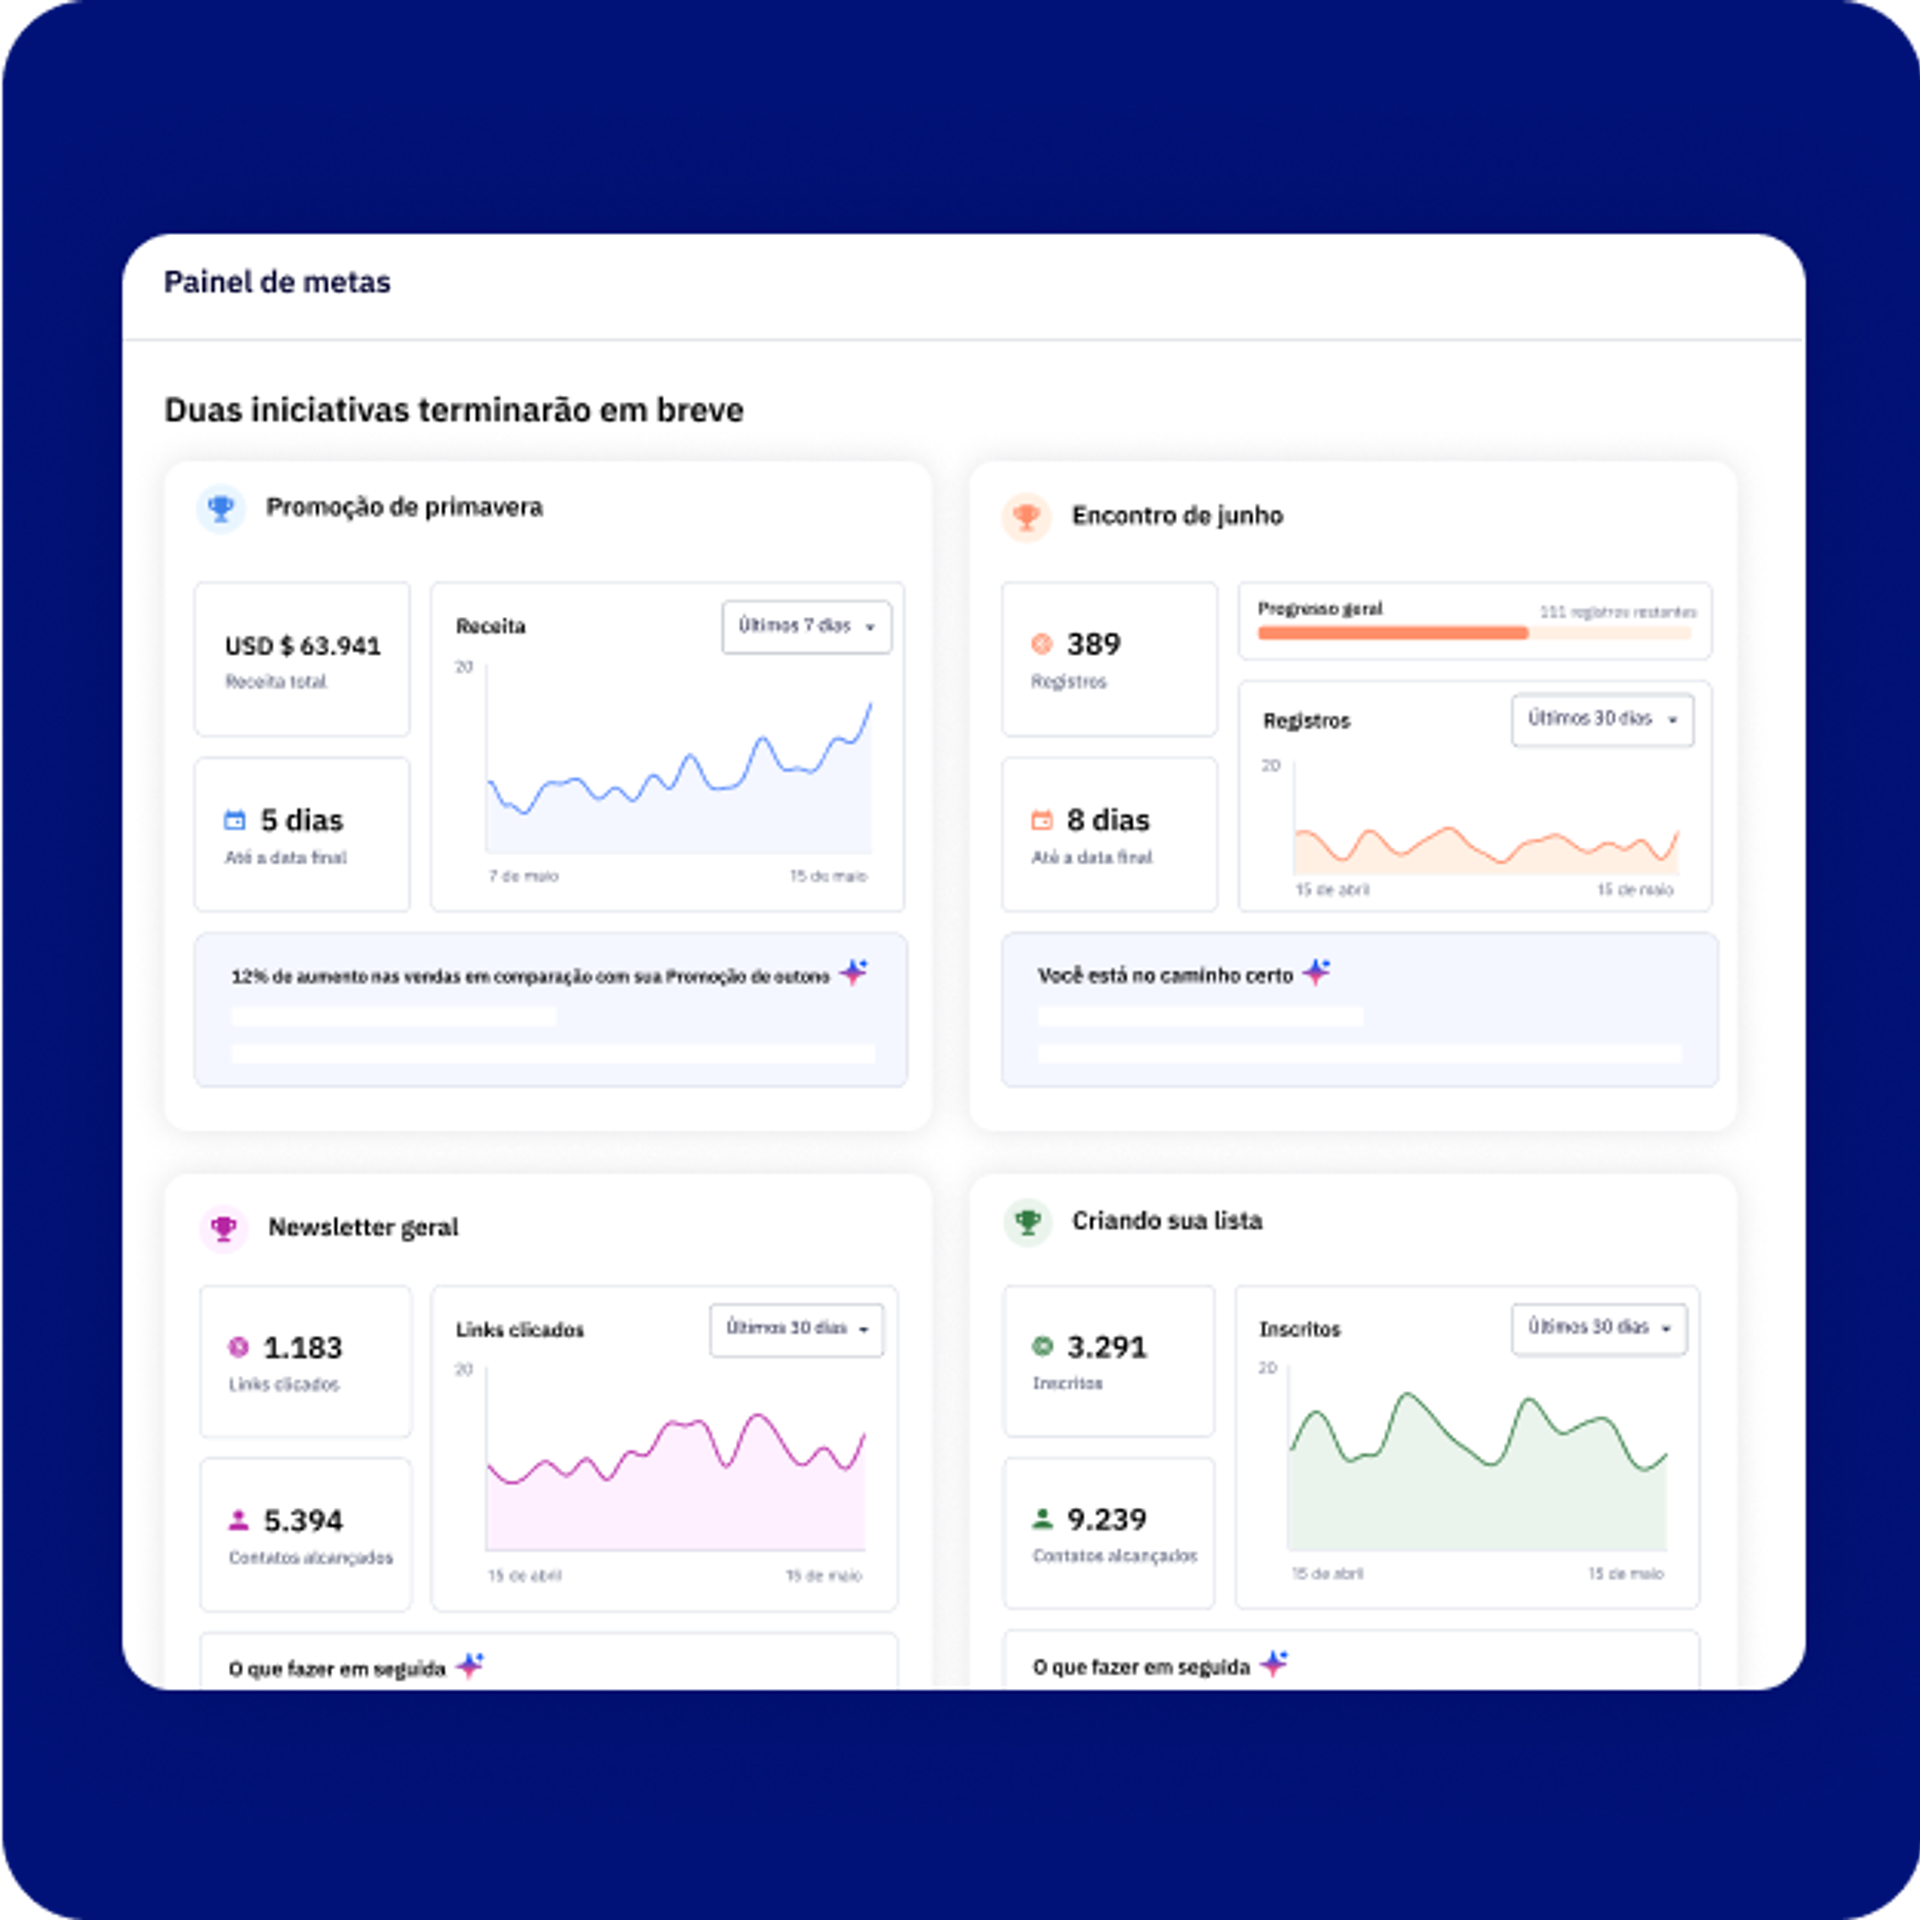This screenshot has height=1920, width=1920.
Task: Click the blue calendar icon beside 5 dias
Action: click(234, 820)
